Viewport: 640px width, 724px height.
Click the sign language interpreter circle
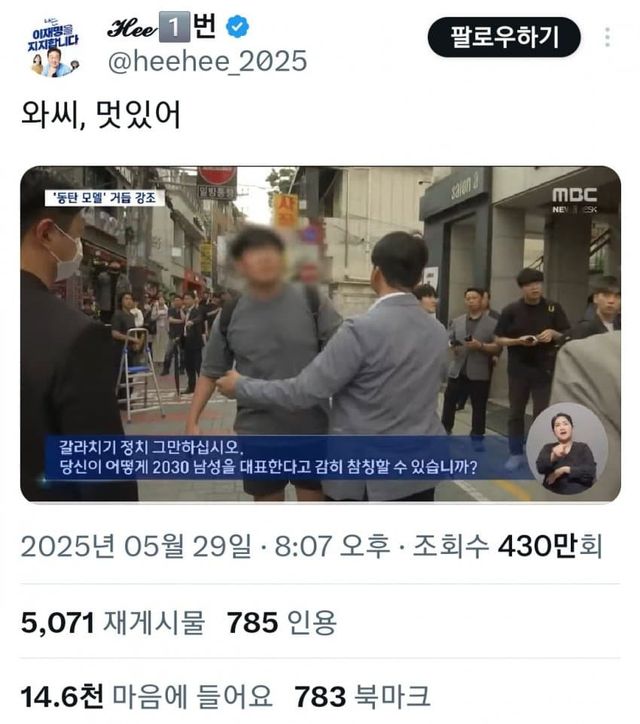tap(567, 448)
